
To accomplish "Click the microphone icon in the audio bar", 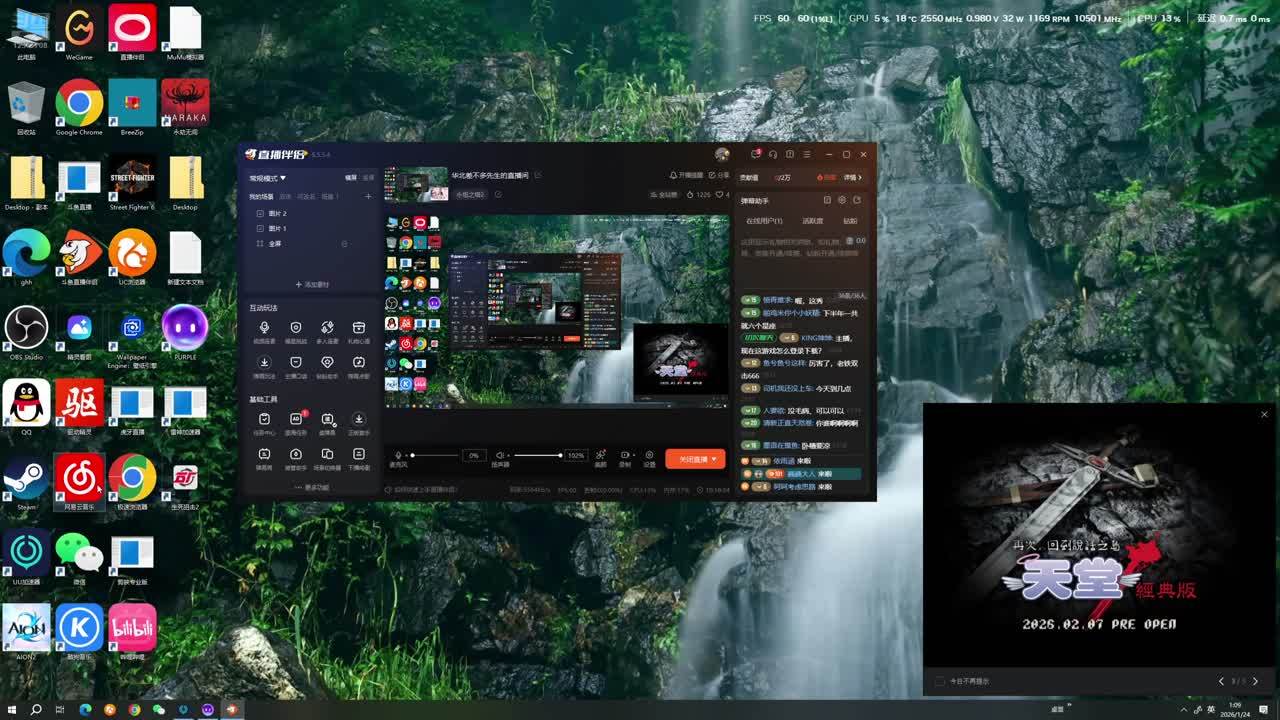I will click(398, 455).
